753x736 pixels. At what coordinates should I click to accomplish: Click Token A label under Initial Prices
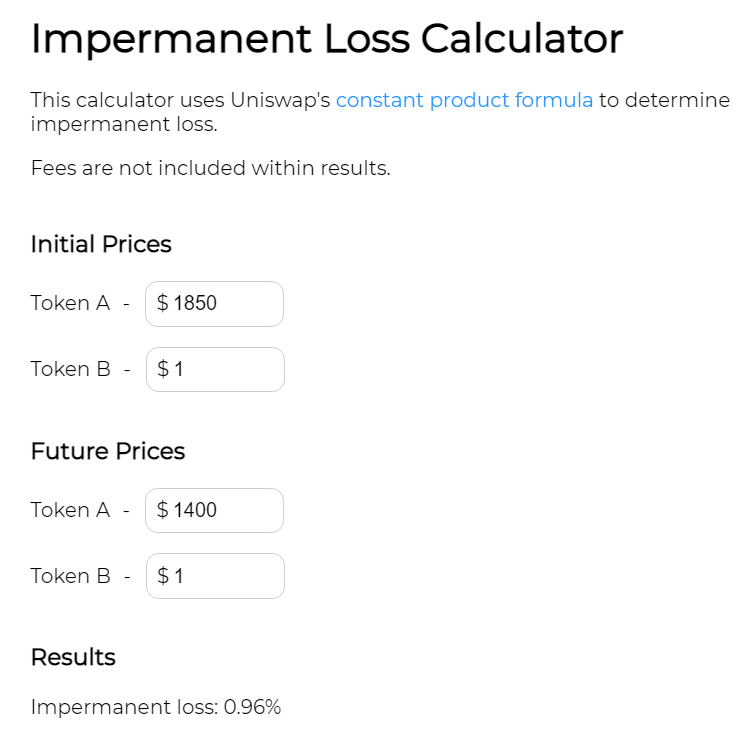(x=70, y=303)
